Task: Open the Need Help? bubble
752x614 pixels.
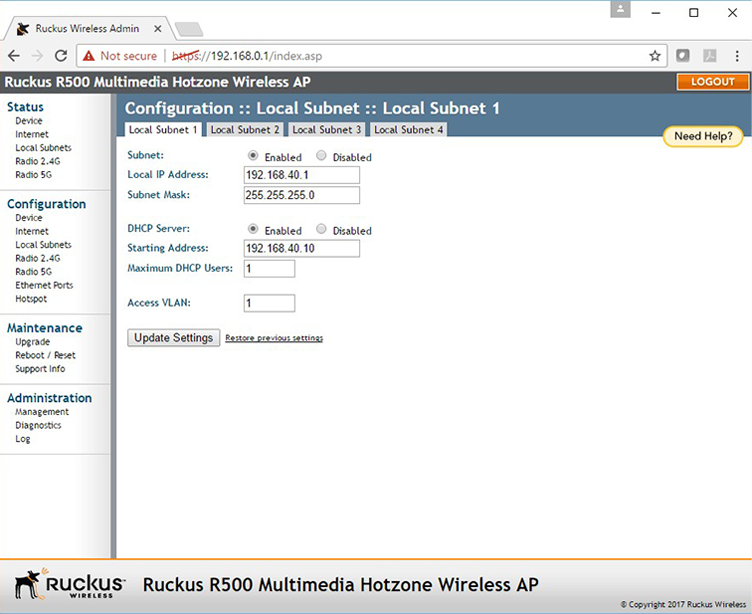Action: [703, 136]
